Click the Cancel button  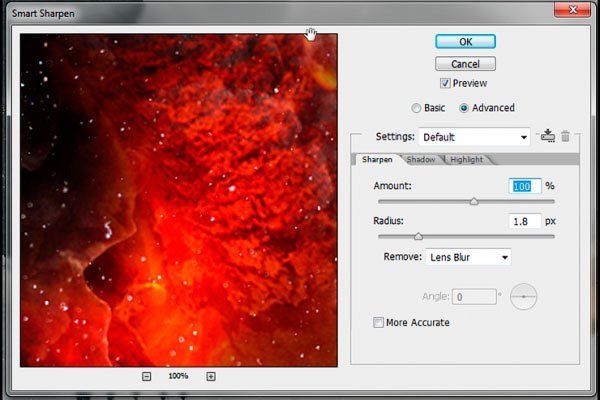point(465,64)
